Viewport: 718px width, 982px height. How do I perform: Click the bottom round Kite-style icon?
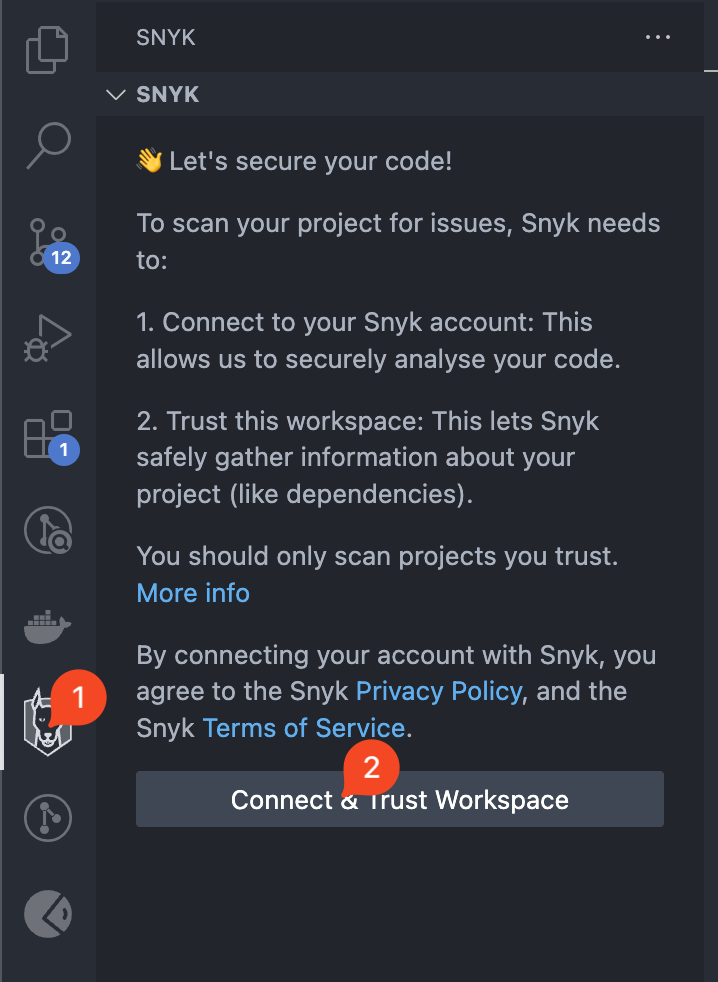47,914
